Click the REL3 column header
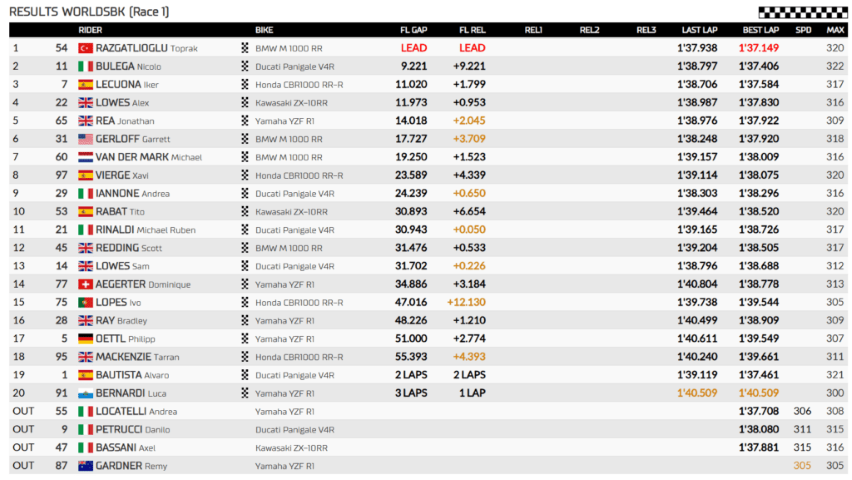 point(646,30)
